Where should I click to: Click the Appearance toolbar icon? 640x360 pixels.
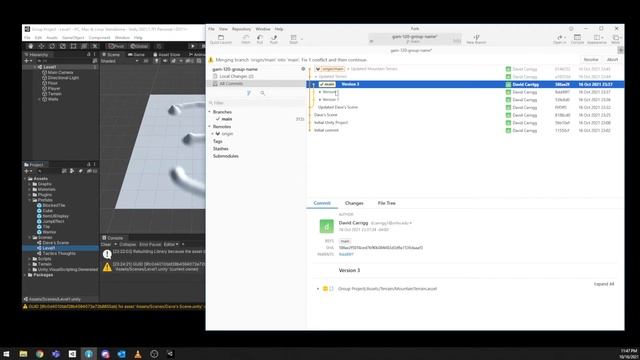(x=597, y=39)
